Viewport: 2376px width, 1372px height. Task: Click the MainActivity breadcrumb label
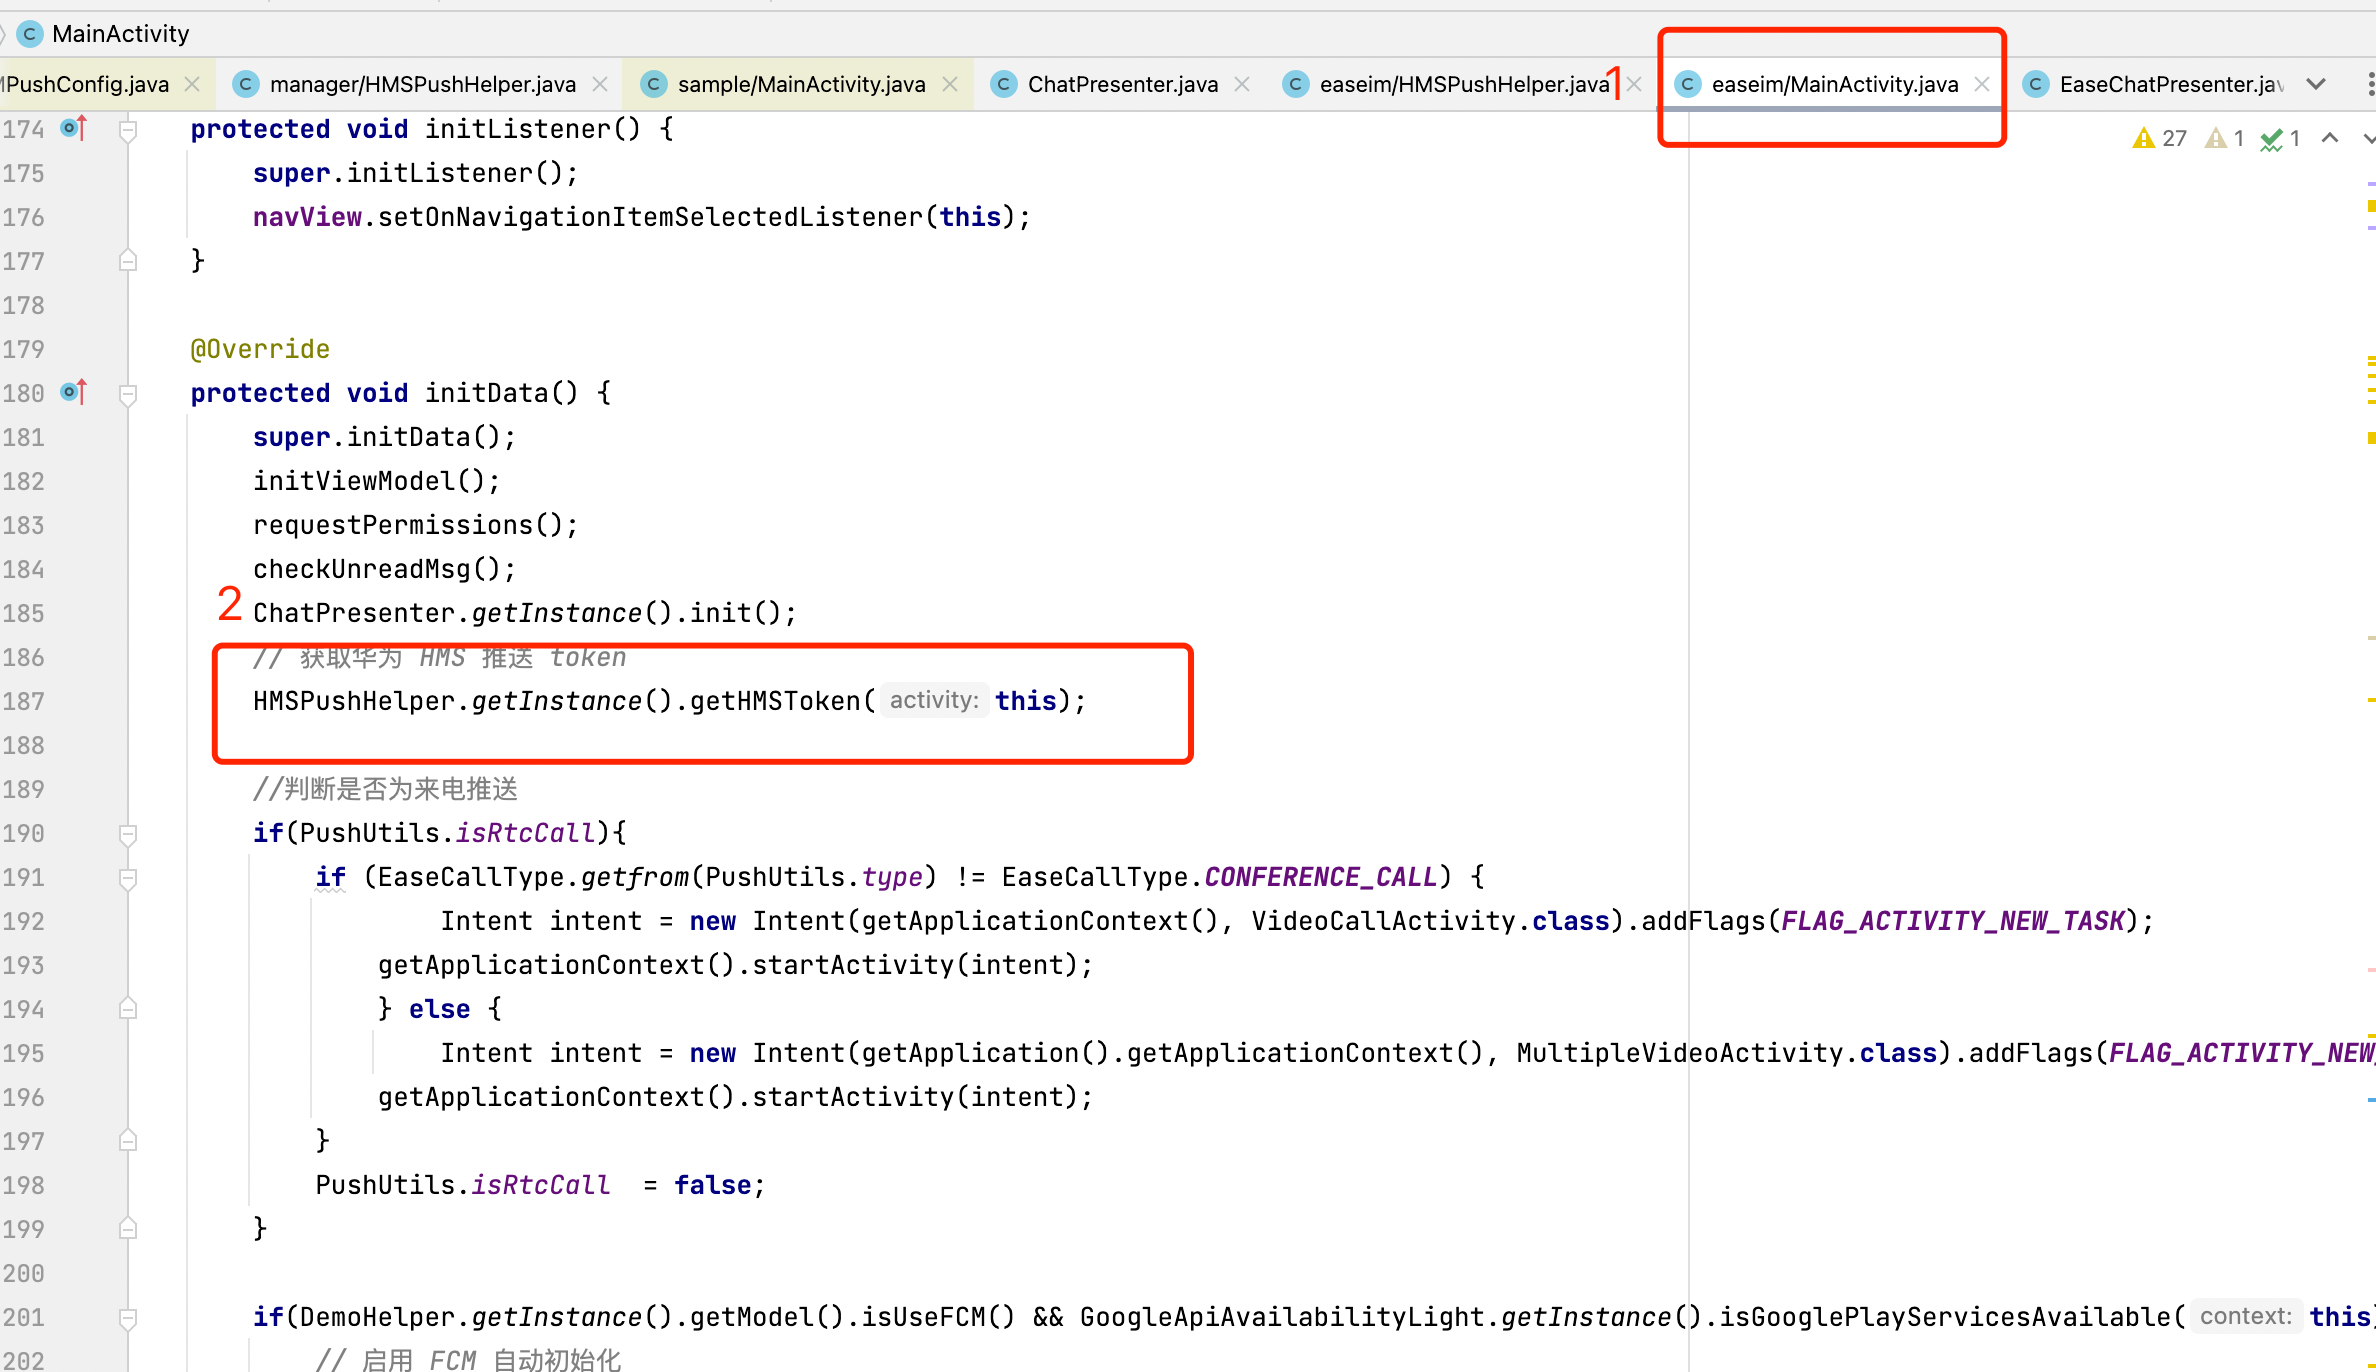click(x=120, y=34)
